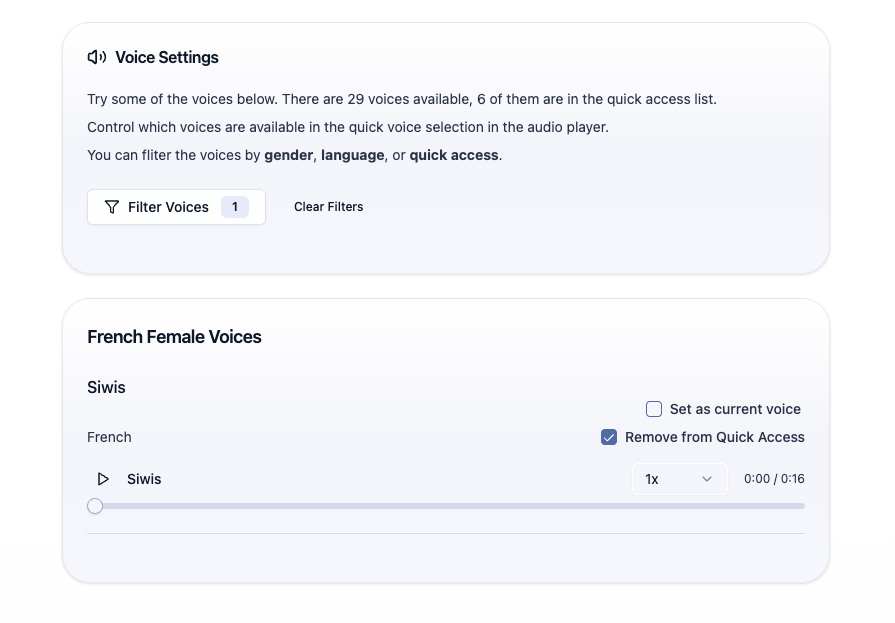Uncheck the Remove from Quick Access checkbox
This screenshot has width=895, height=623.
click(x=609, y=437)
